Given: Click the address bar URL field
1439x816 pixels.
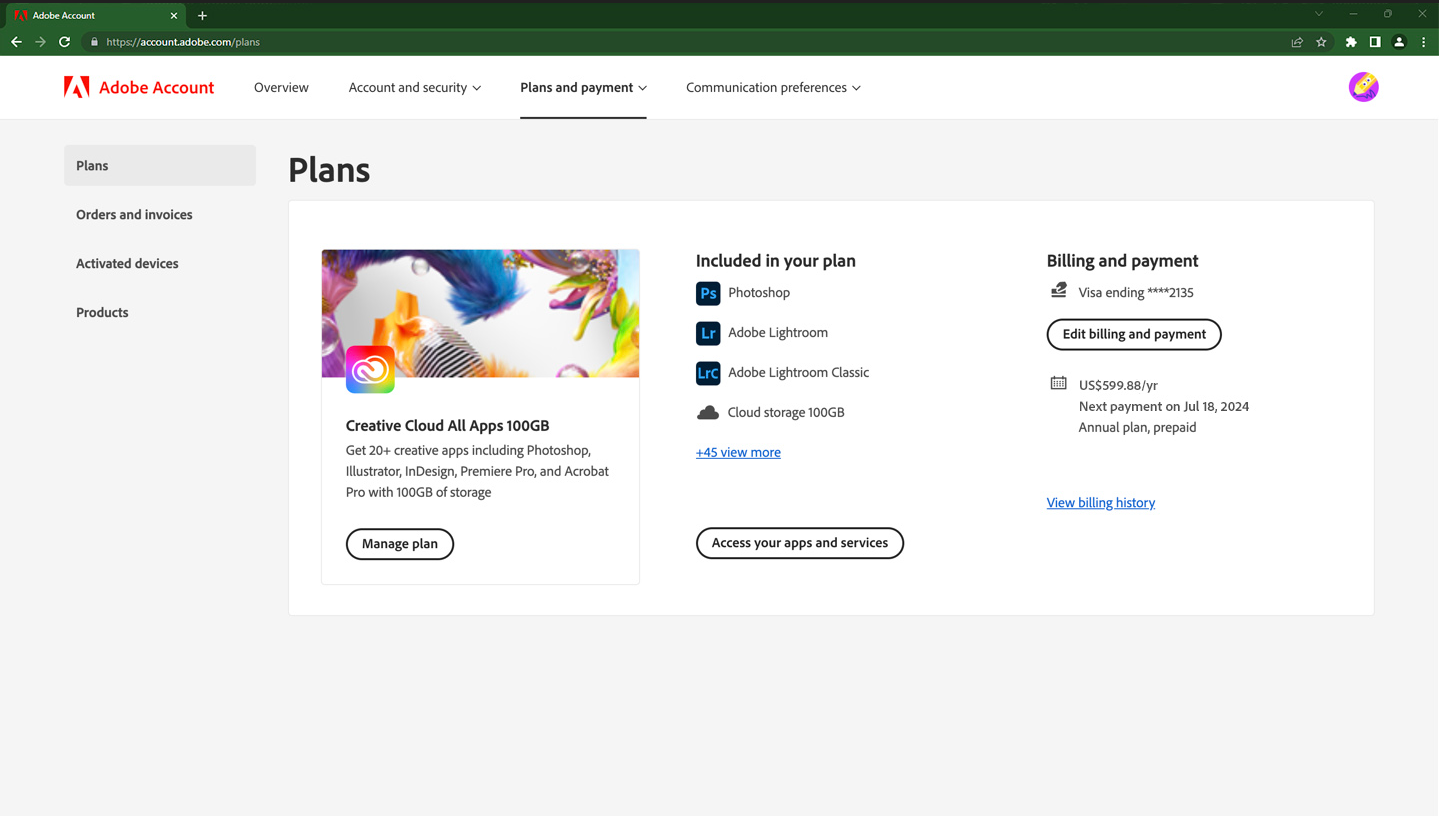Looking at the screenshot, I should 600,42.
